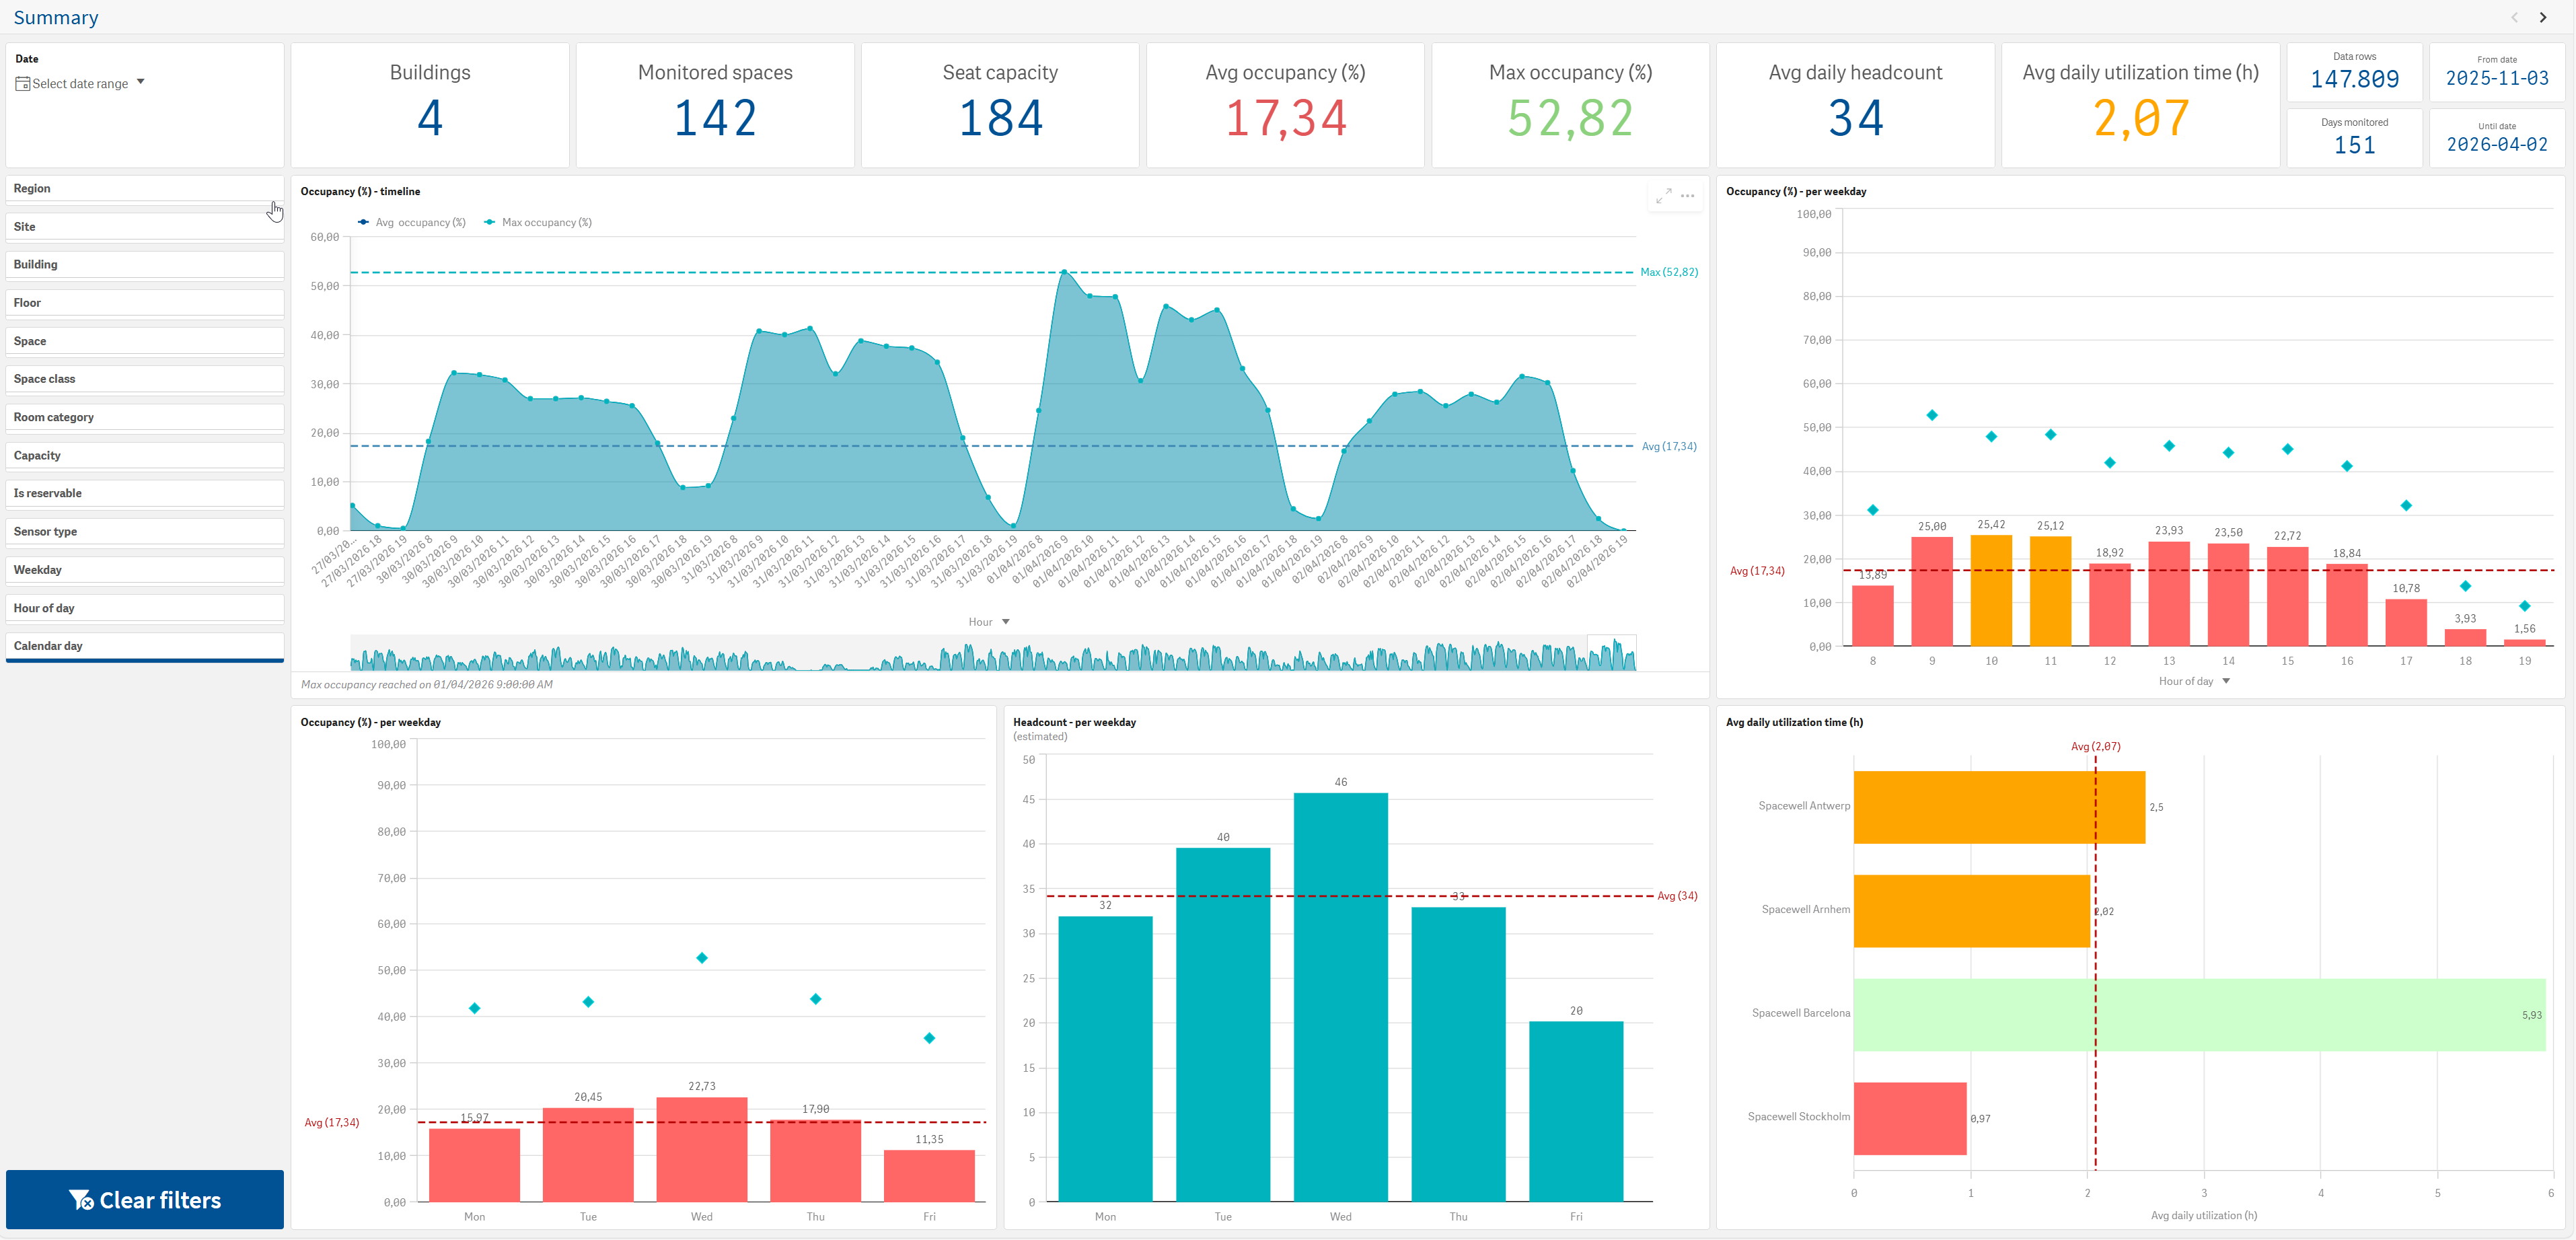Open the Calendar day filter pane
Image resolution: width=2576 pixels, height=1240 pixels.
(x=145, y=646)
